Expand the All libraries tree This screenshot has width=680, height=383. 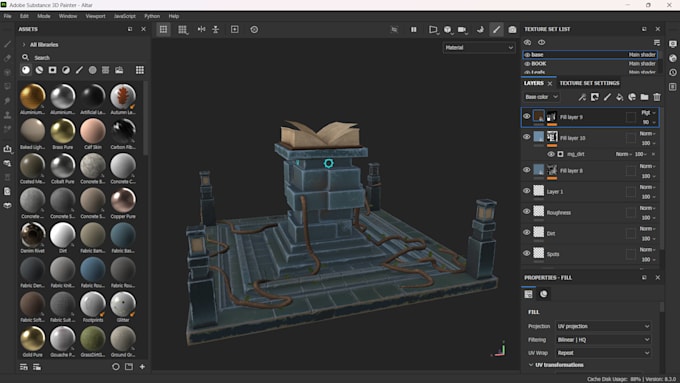tap(23, 45)
